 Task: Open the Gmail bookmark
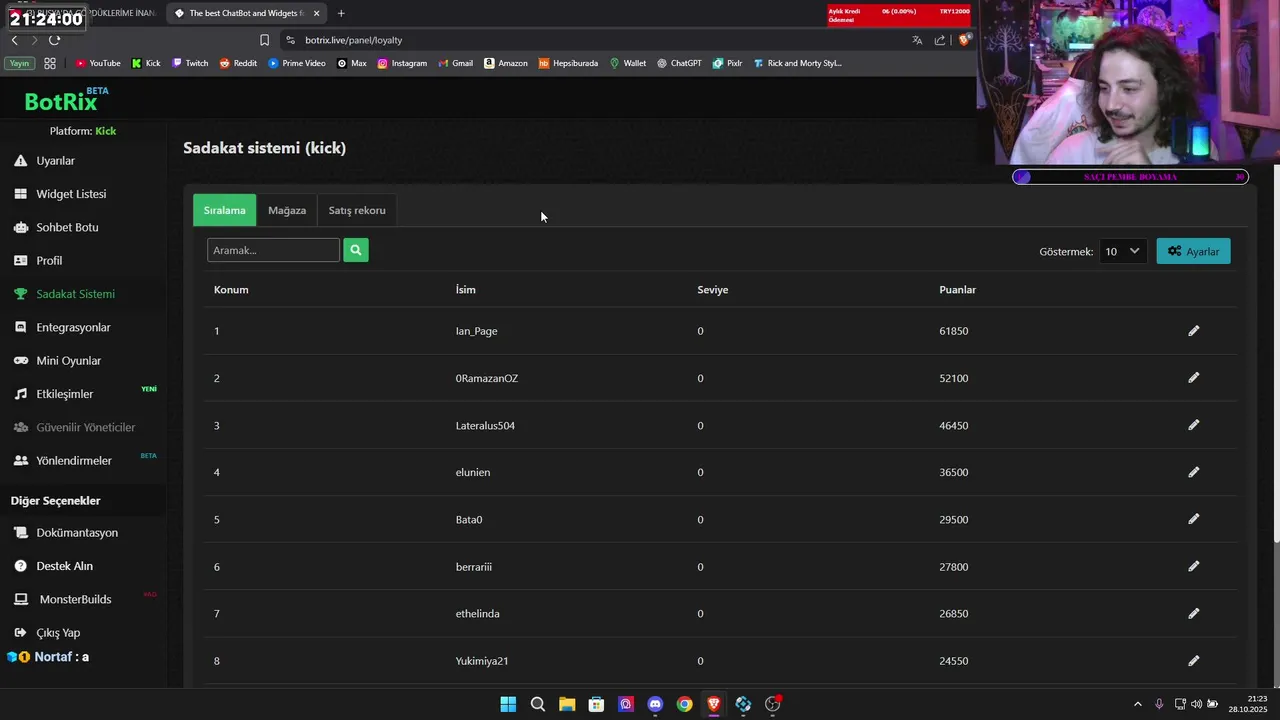pos(455,63)
